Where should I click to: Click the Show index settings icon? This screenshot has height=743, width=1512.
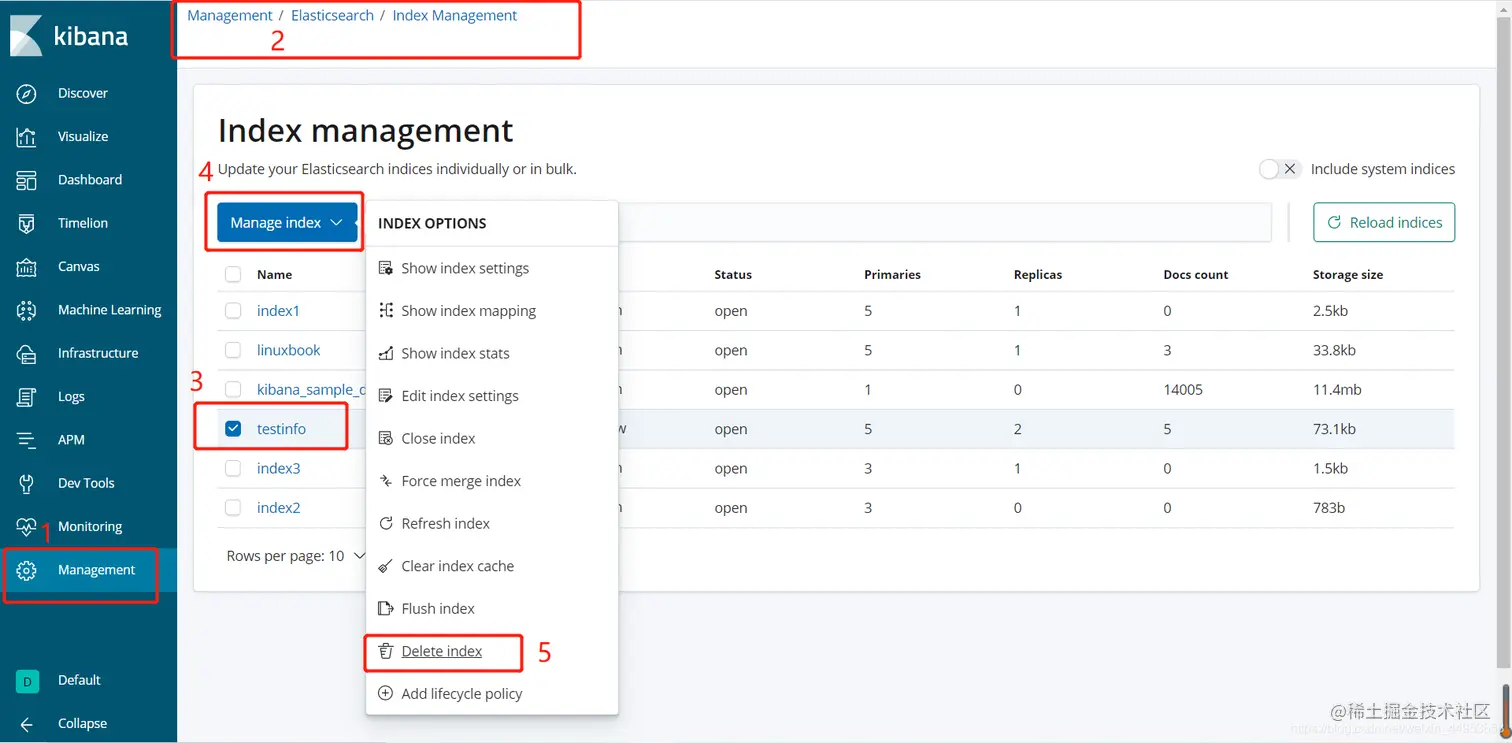[x=385, y=268]
